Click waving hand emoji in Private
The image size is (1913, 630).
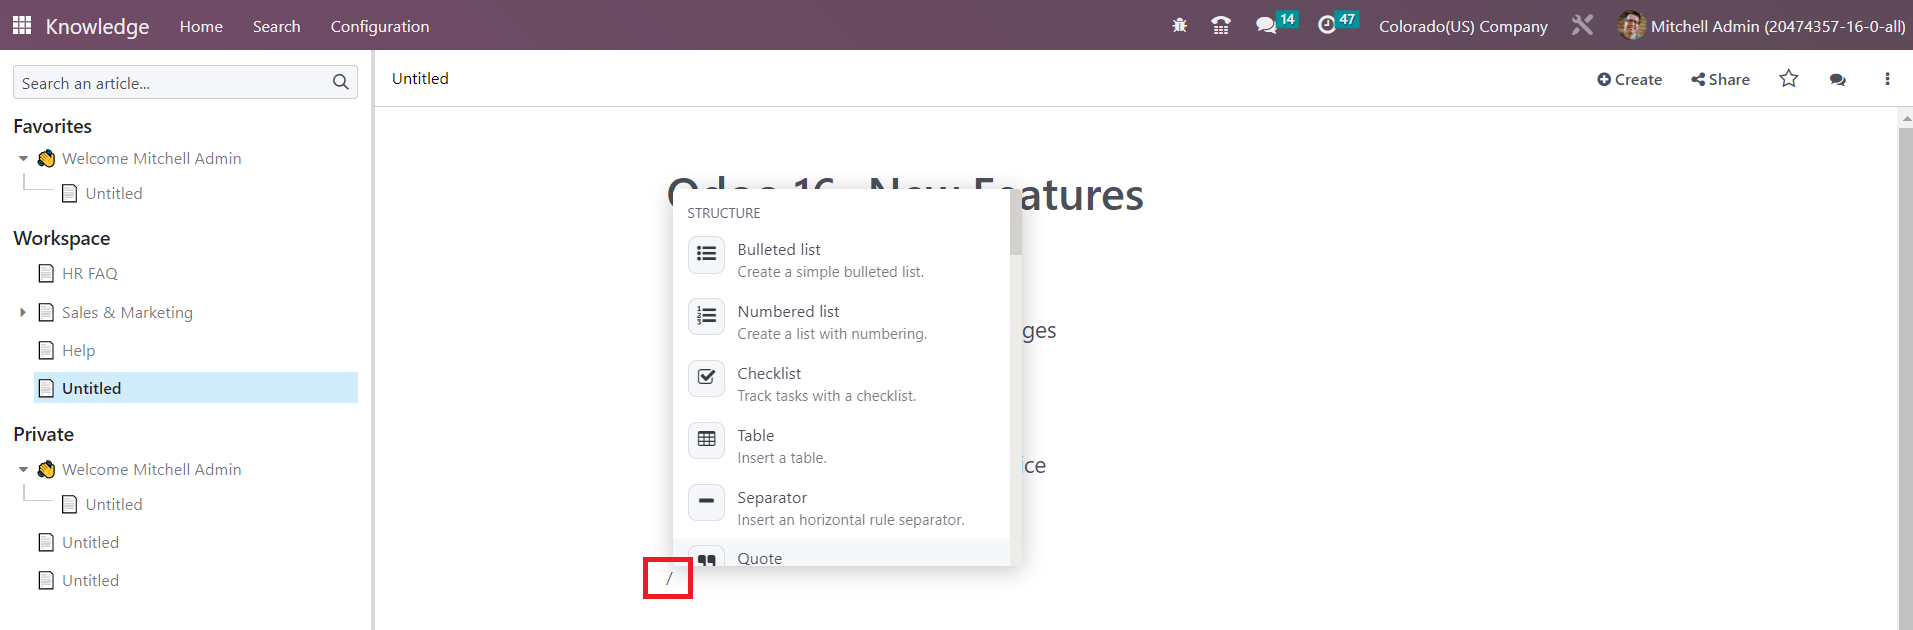[x=46, y=469]
